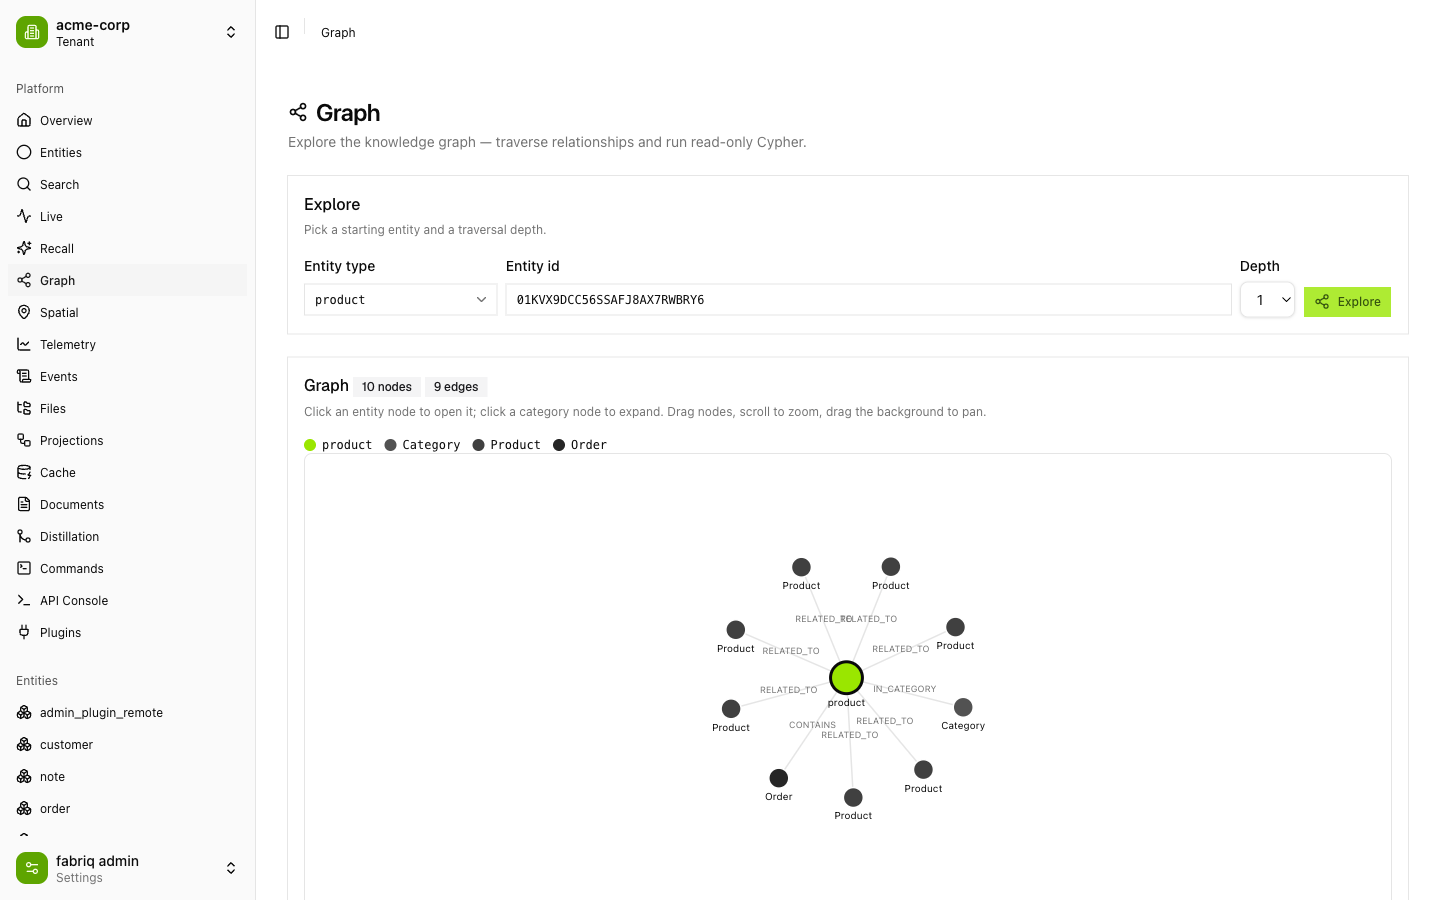Viewport: 1440px width, 900px height.
Task: Click into the Entity id field
Action: (868, 300)
